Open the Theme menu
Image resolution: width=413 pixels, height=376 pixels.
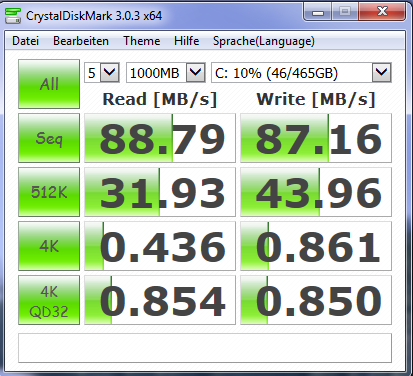[x=142, y=41]
